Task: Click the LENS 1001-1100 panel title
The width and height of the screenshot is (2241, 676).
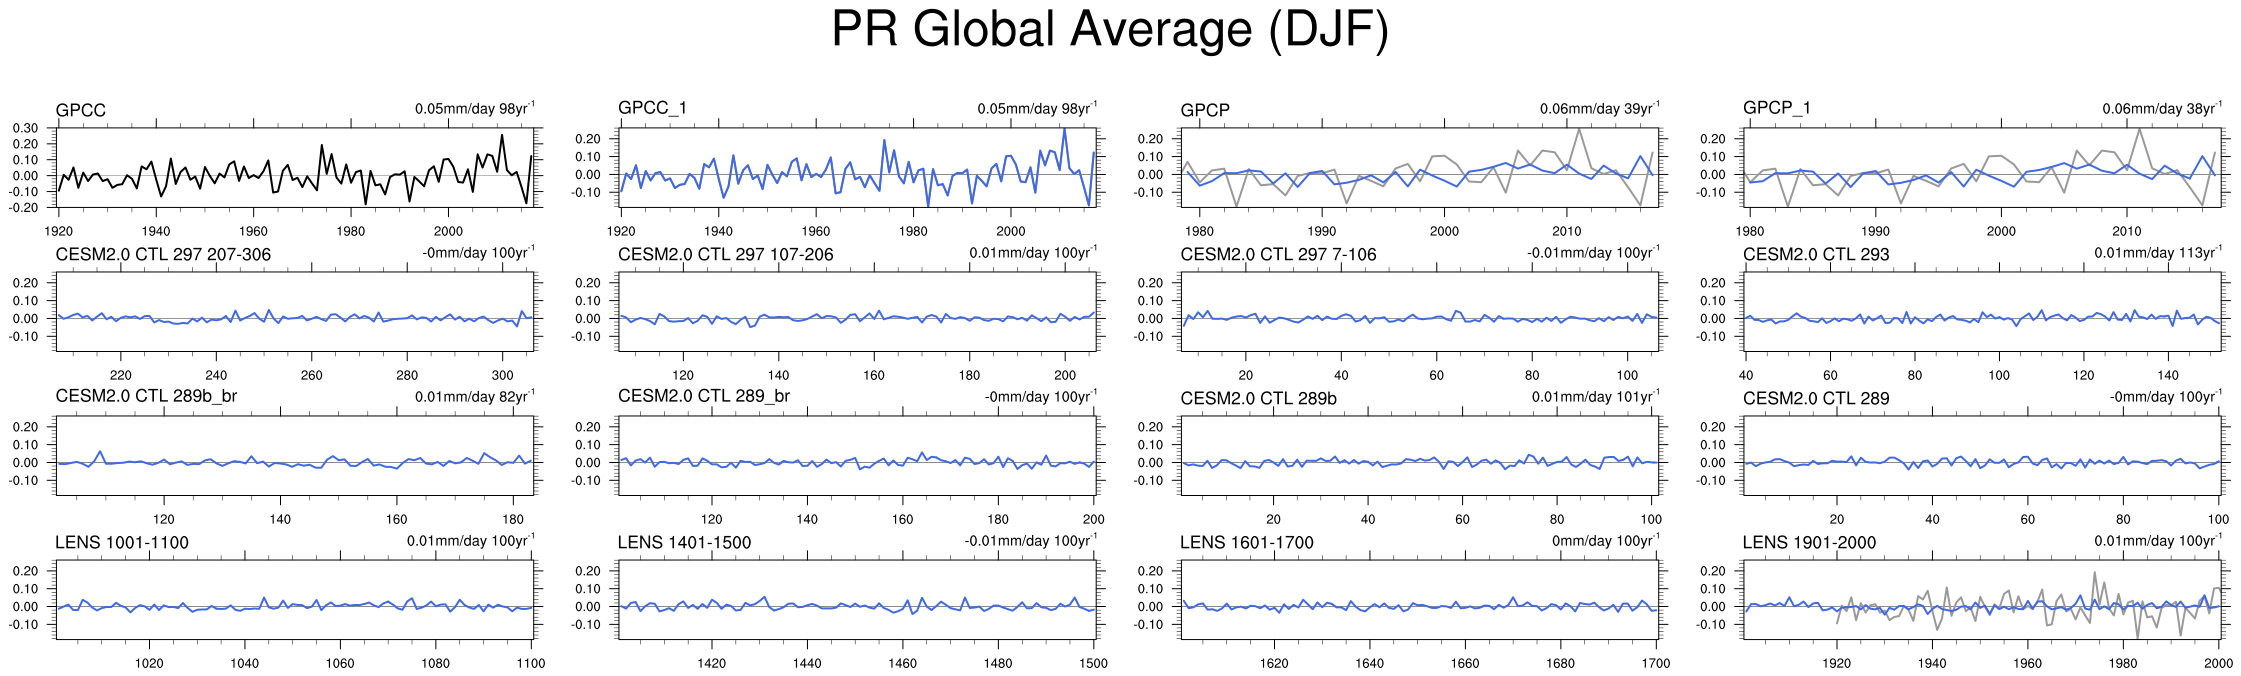Action: 122,543
